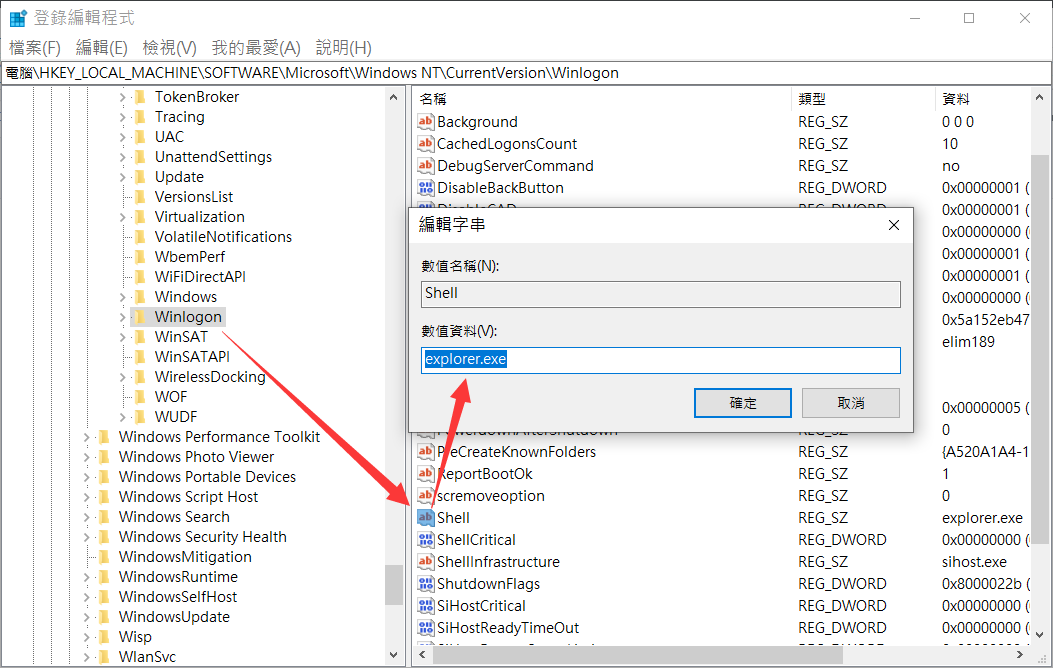This screenshot has width=1053, height=668.
Task: Expand the Windows Photo Viewer key
Action: tap(87, 457)
